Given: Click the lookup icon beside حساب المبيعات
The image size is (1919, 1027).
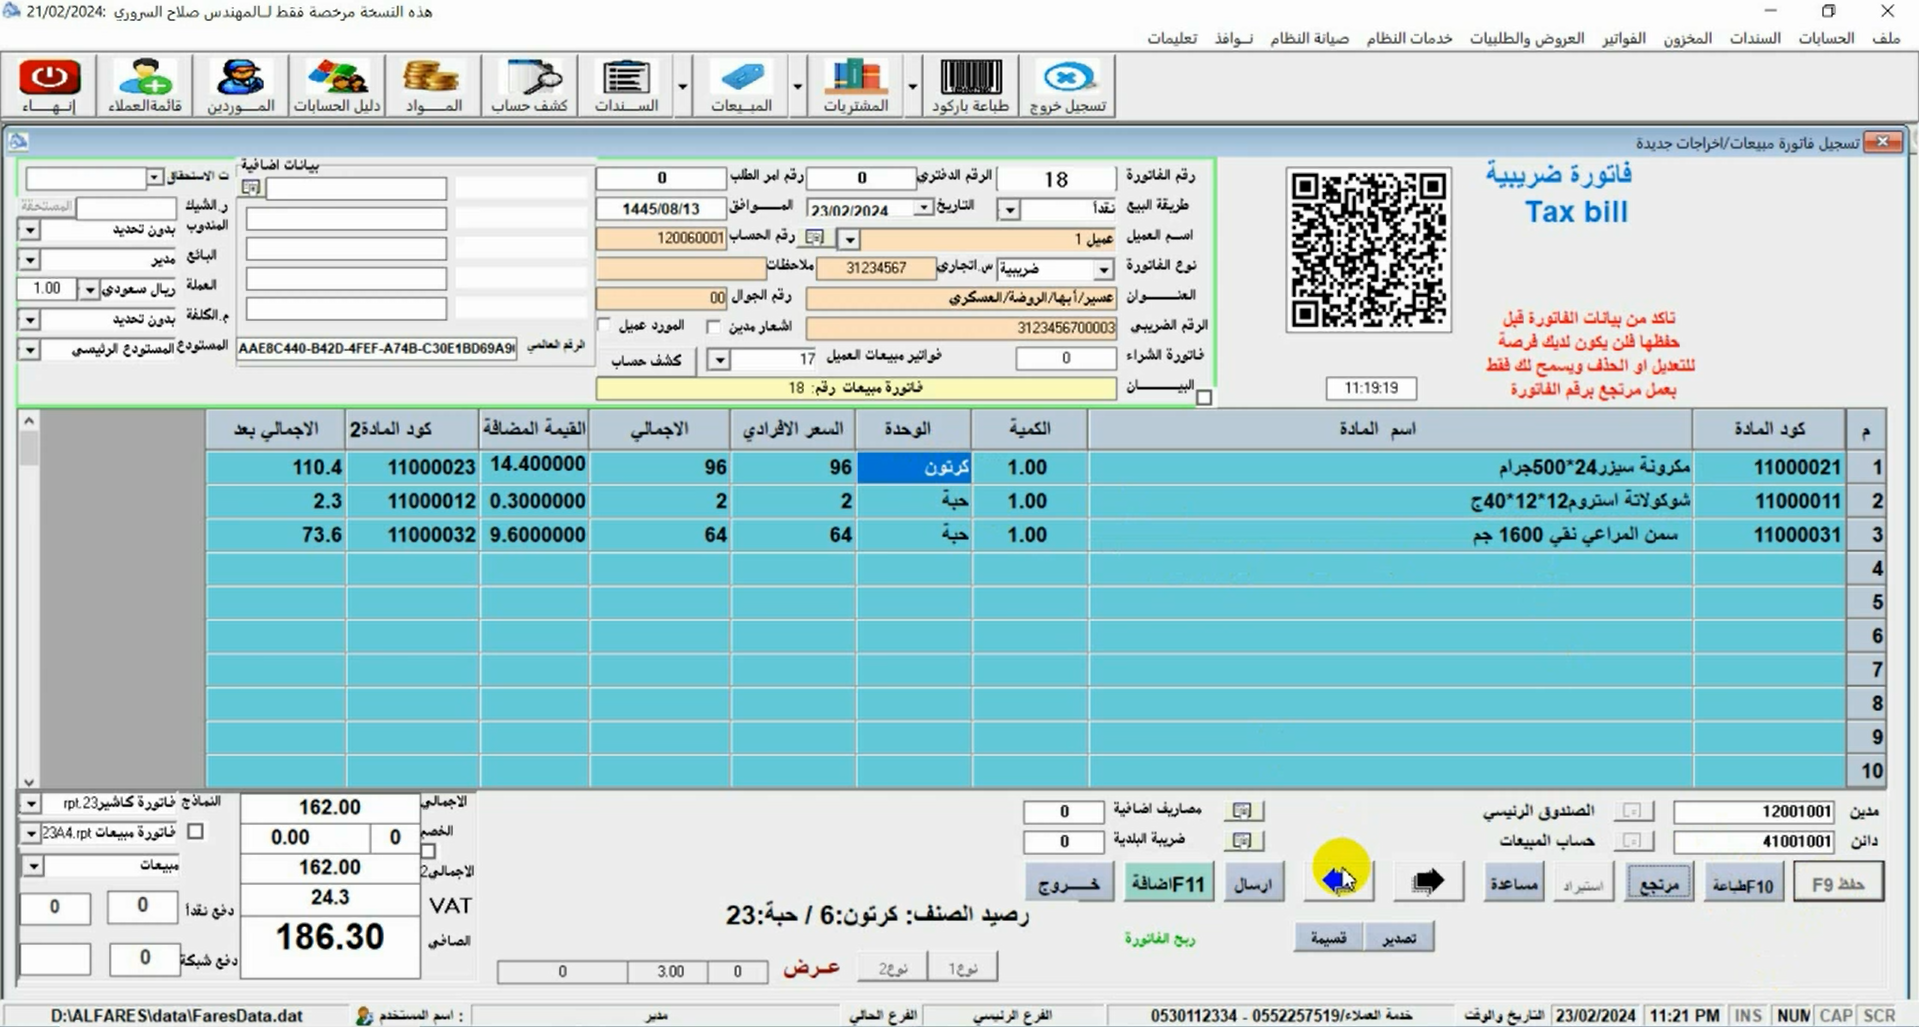Looking at the screenshot, I should (x=1632, y=841).
